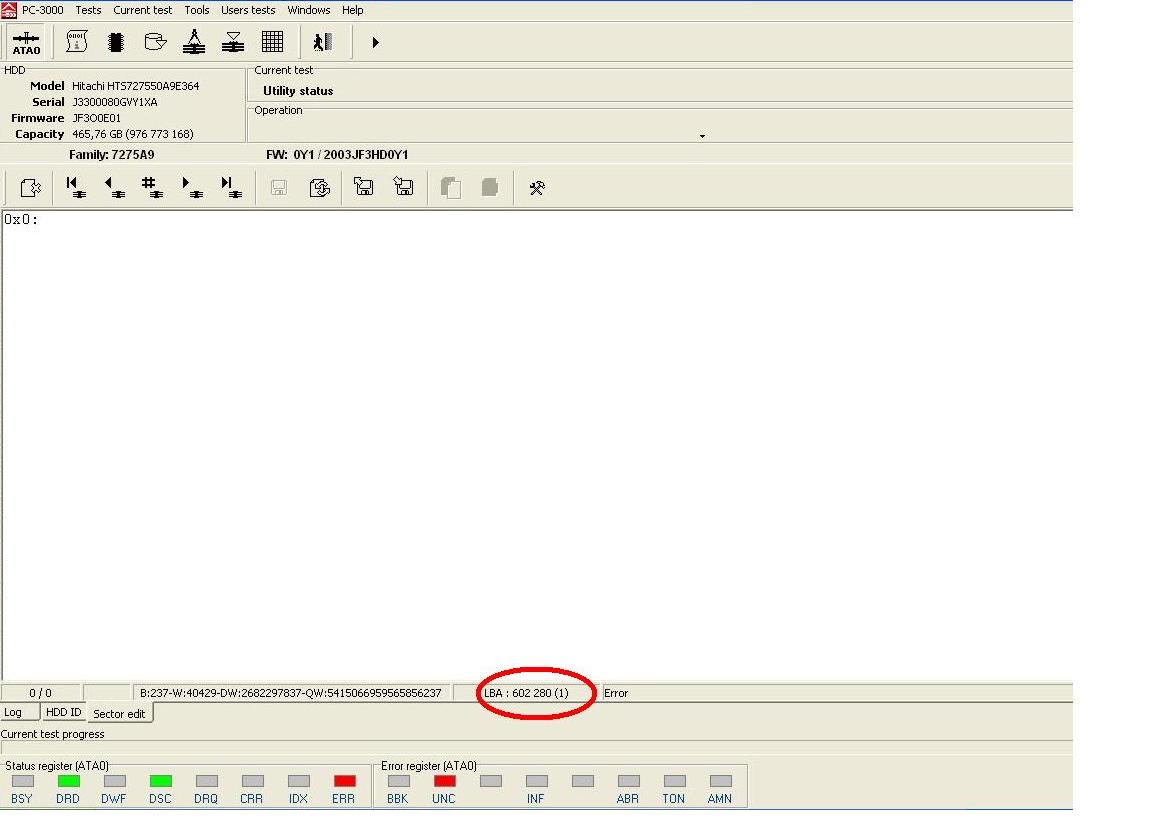Click the compass-over-surface icon
Image resolution: width=1151 pixels, height=835 pixels.
pos(194,42)
